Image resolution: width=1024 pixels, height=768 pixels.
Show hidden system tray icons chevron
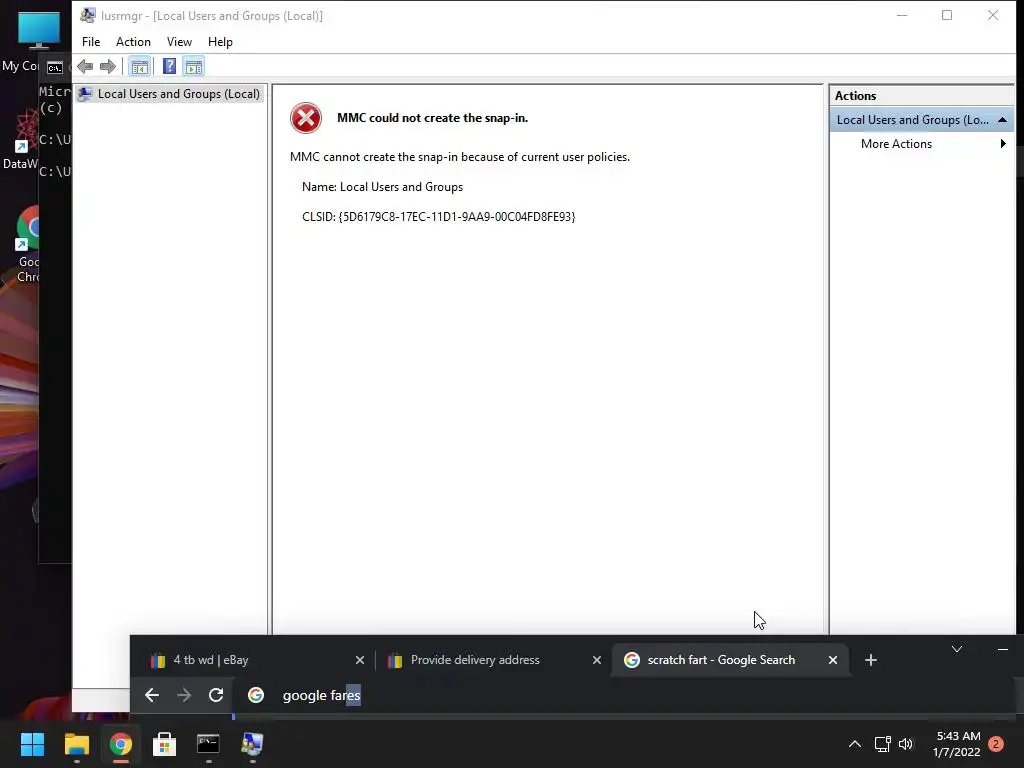[x=854, y=744]
